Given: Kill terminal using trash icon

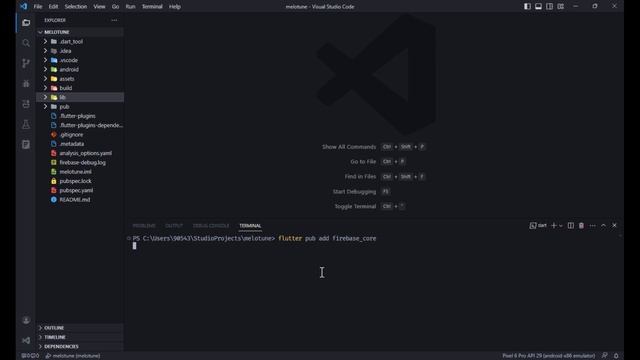Looking at the screenshot, I should (x=581, y=226).
